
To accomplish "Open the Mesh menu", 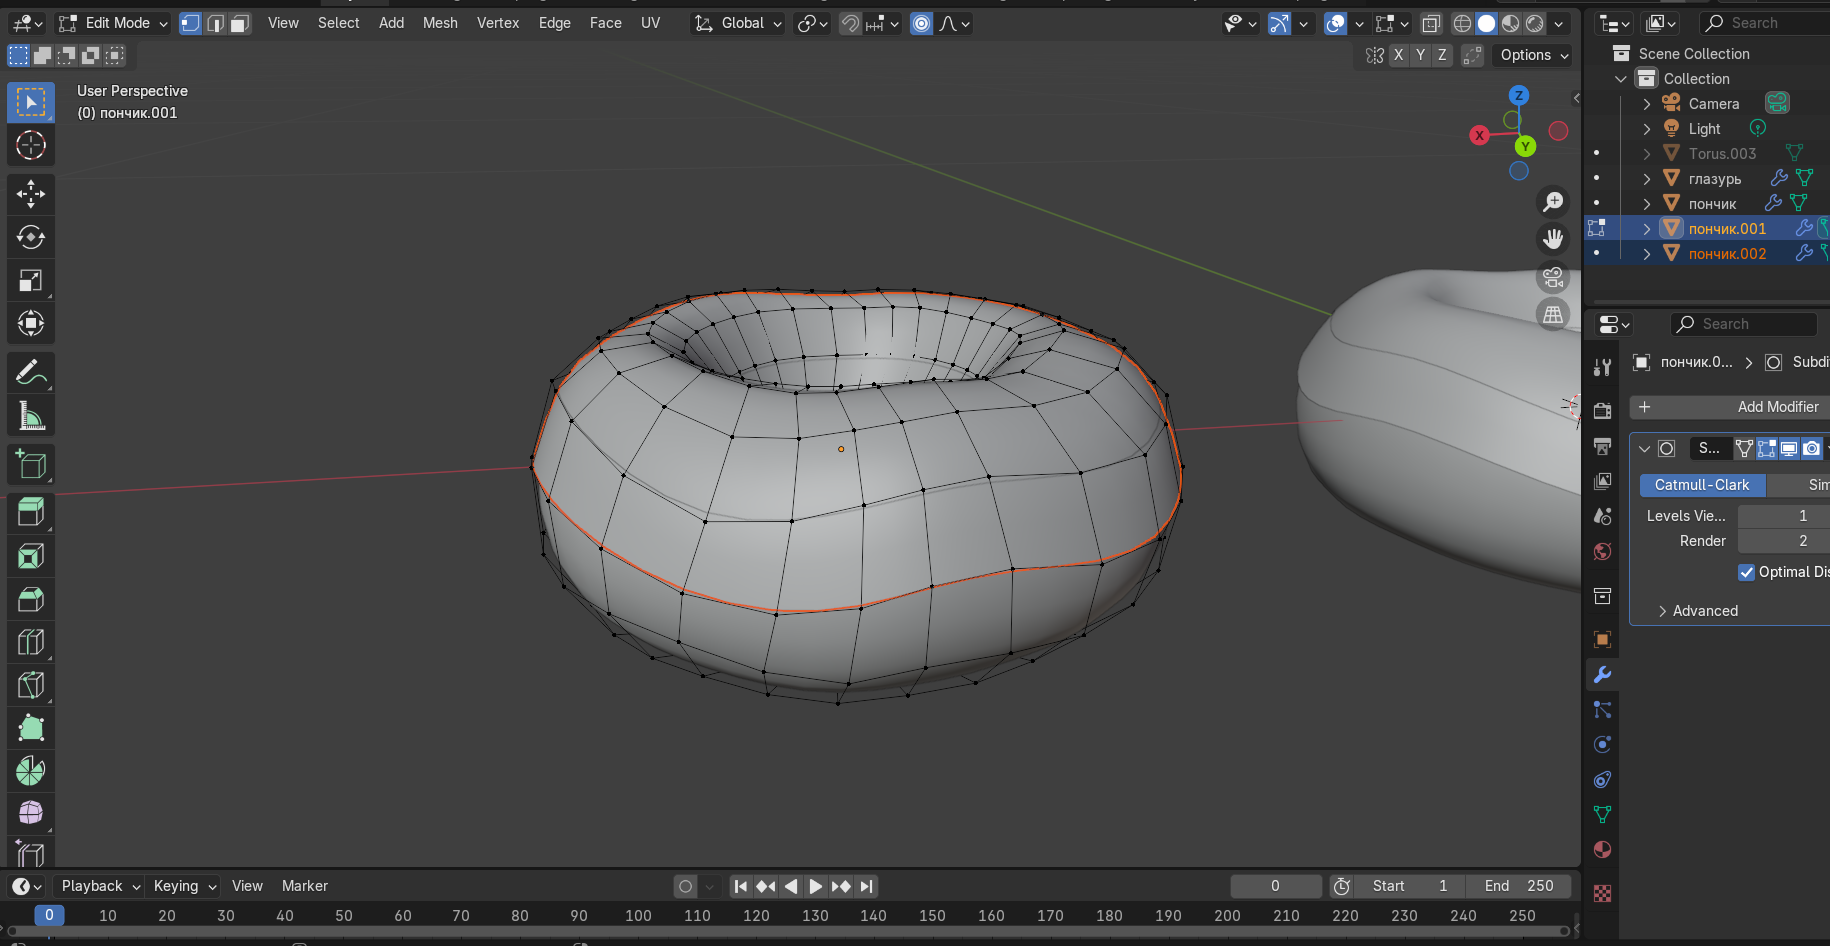I will [440, 23].
